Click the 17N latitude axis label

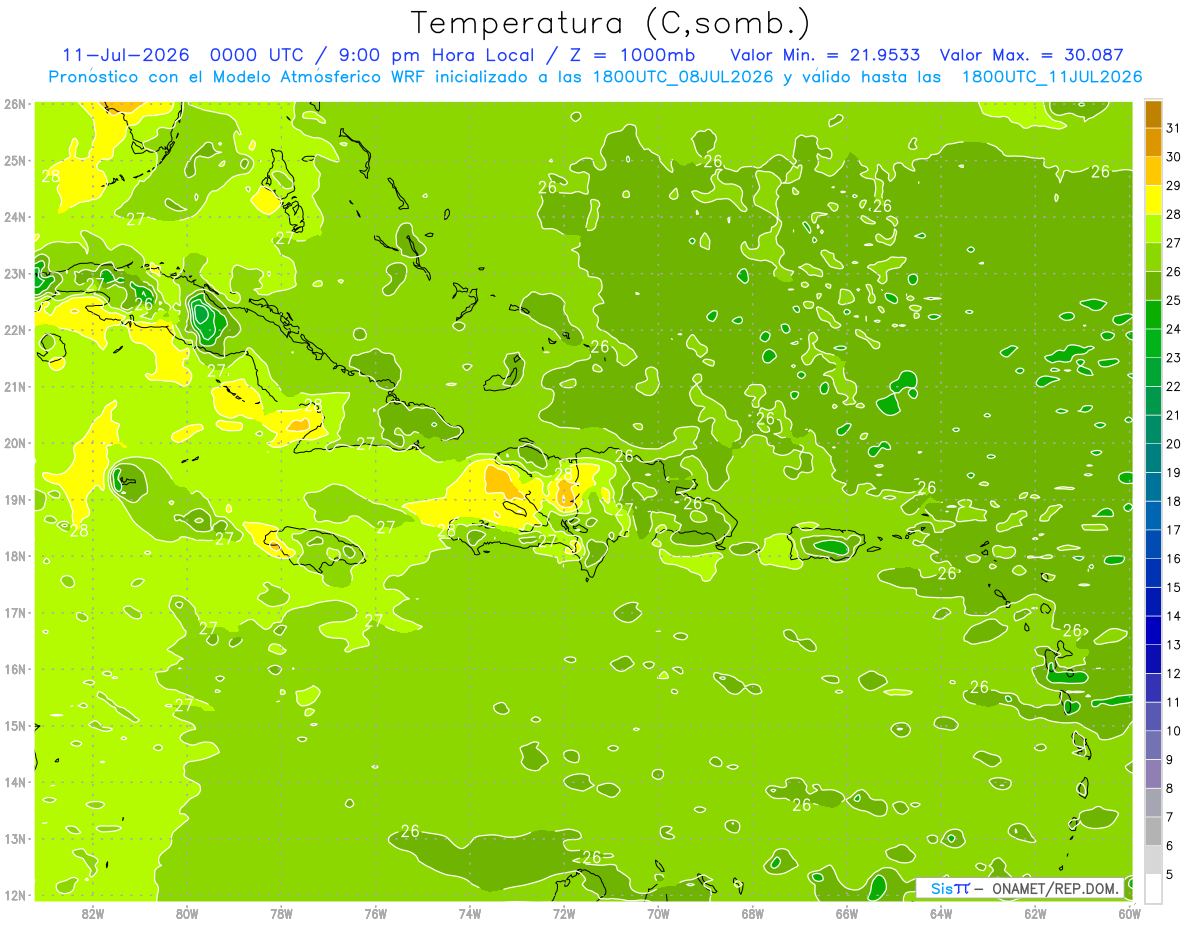click(15, 613)
